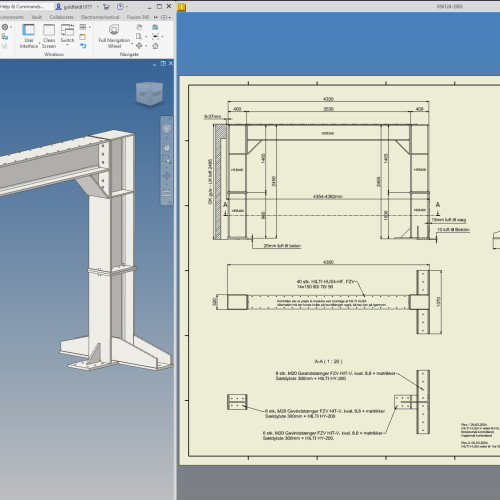Open the Vault ribbon tab
The image size is (500, 500).
[x=37, y=17]
